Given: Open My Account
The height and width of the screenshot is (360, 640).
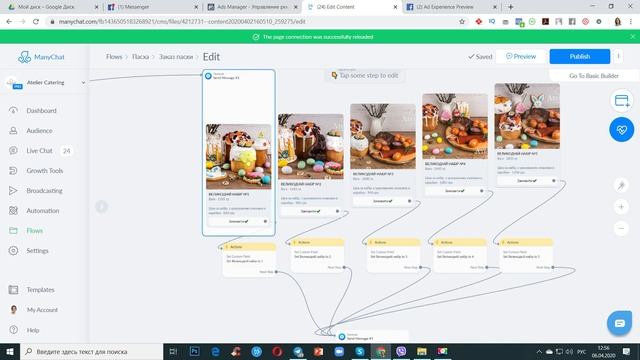Looking at the screenshot, I should 42,310.
